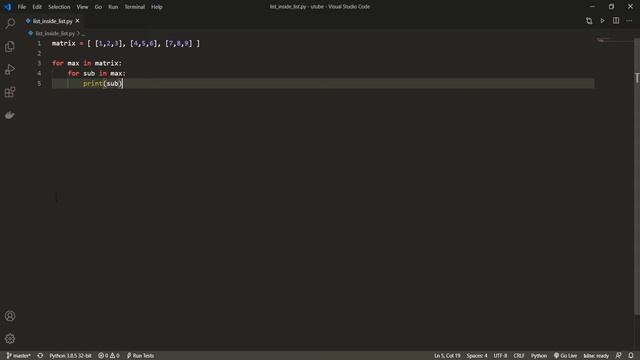The width and height of the screenshot is (640, 360).
Task: Click line number 1 in gutter
Action: (x=39, y=43)
